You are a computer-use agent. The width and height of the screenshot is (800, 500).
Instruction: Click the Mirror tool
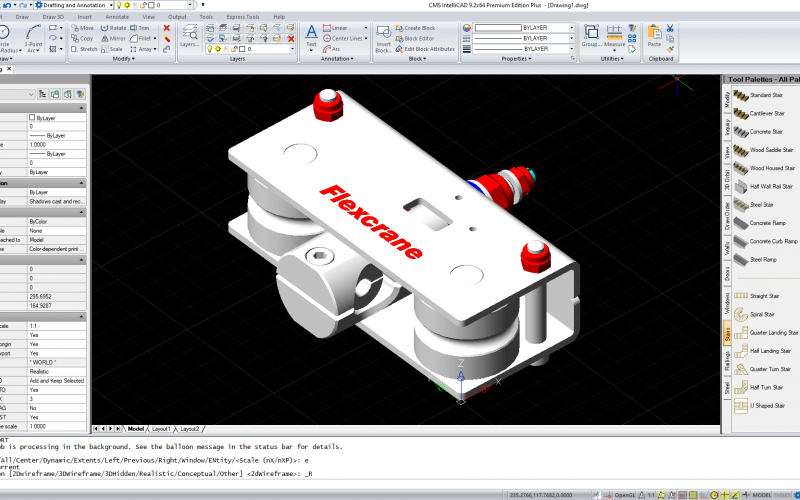pos(112,38)
